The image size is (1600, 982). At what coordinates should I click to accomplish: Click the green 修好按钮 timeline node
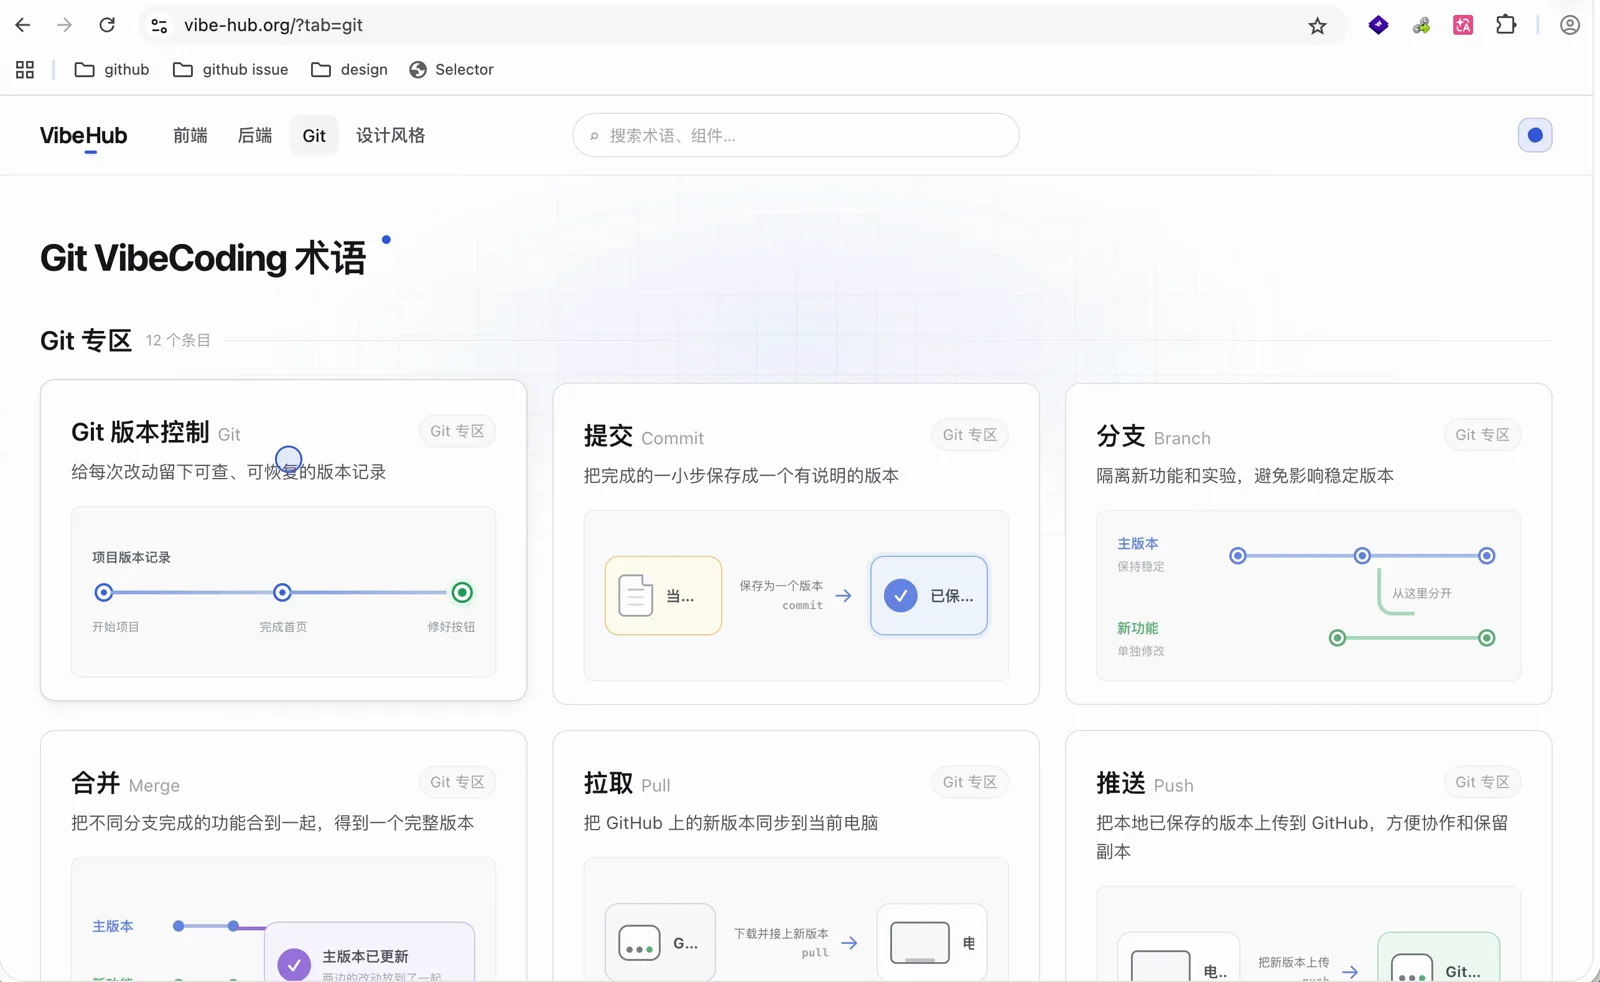click(x=462, y=593)
